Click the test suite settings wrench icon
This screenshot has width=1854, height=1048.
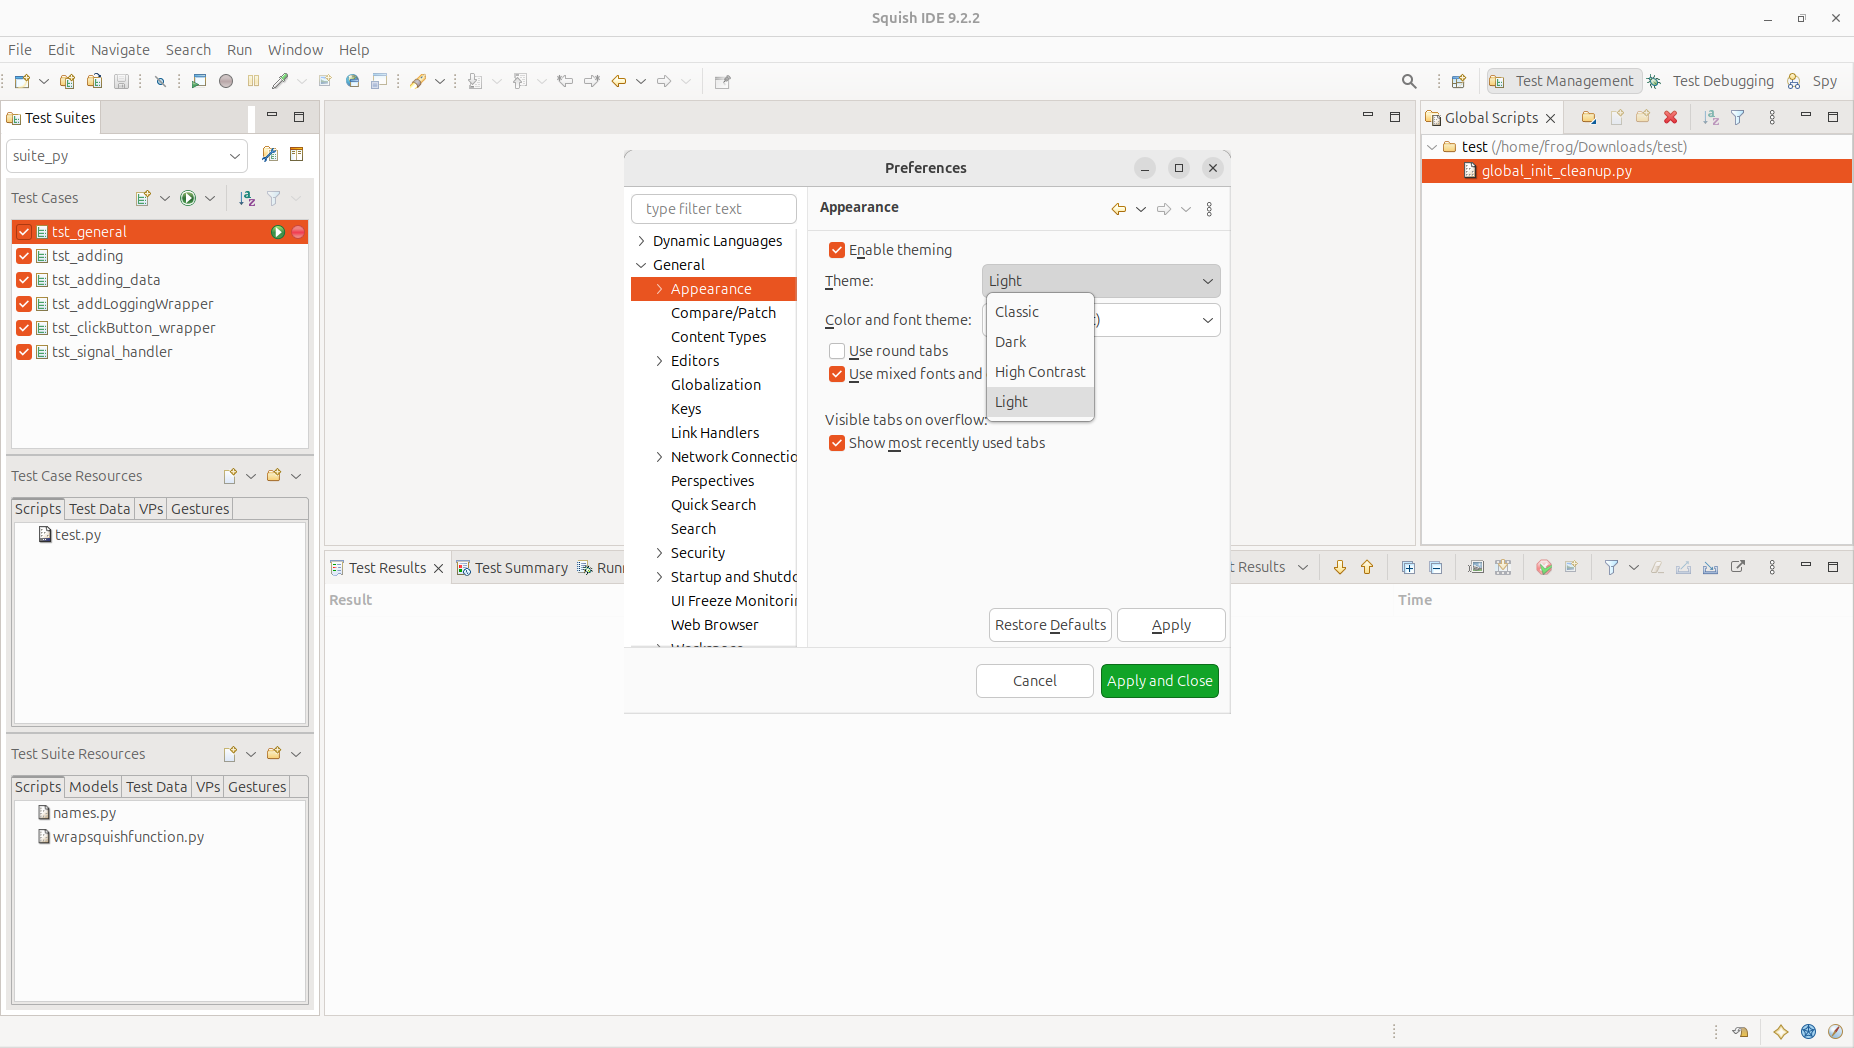269,154
